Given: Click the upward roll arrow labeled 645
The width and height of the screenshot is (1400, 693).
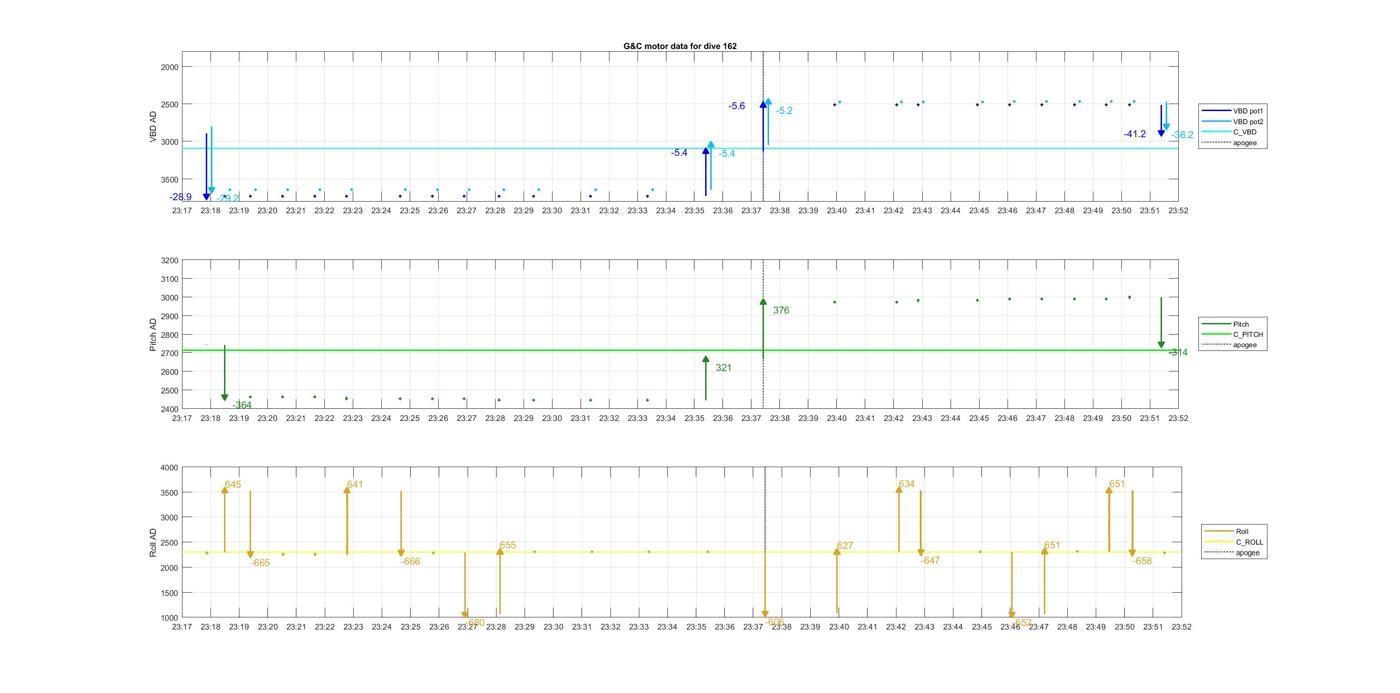Looking at the screenshot, I should point(224,519).
